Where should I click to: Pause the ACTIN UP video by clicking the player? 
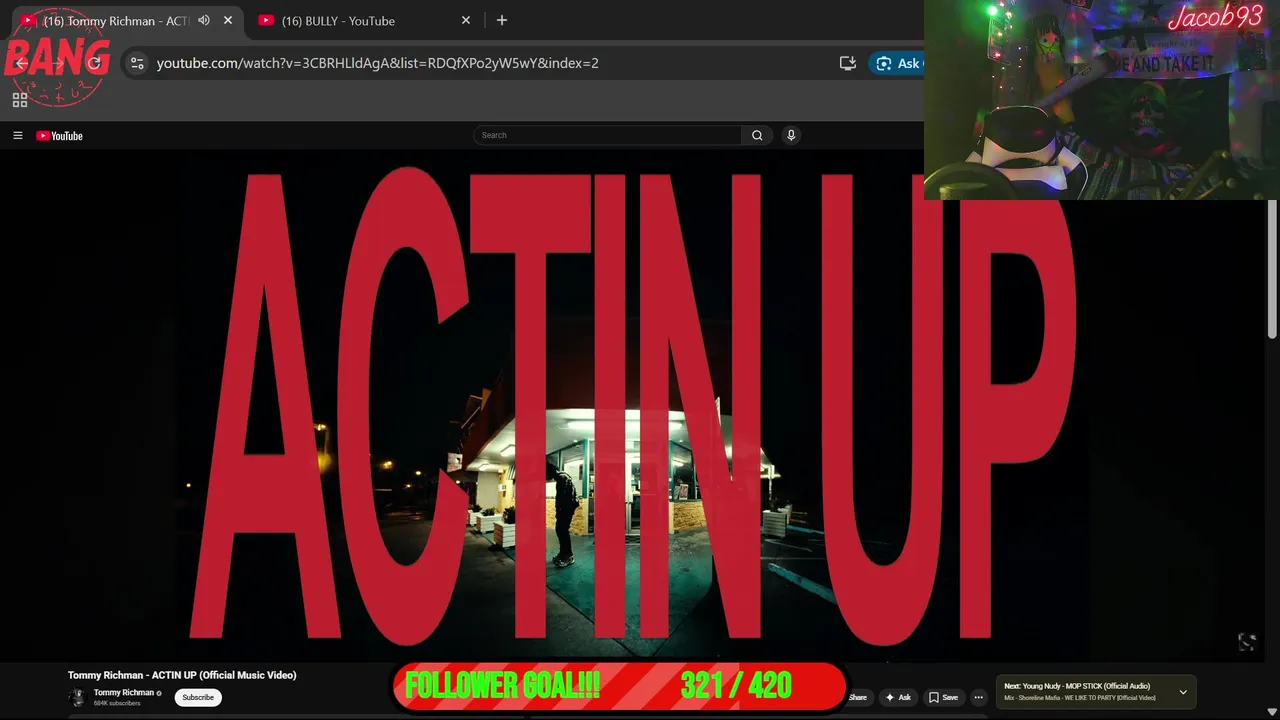(x=632, y=405)
